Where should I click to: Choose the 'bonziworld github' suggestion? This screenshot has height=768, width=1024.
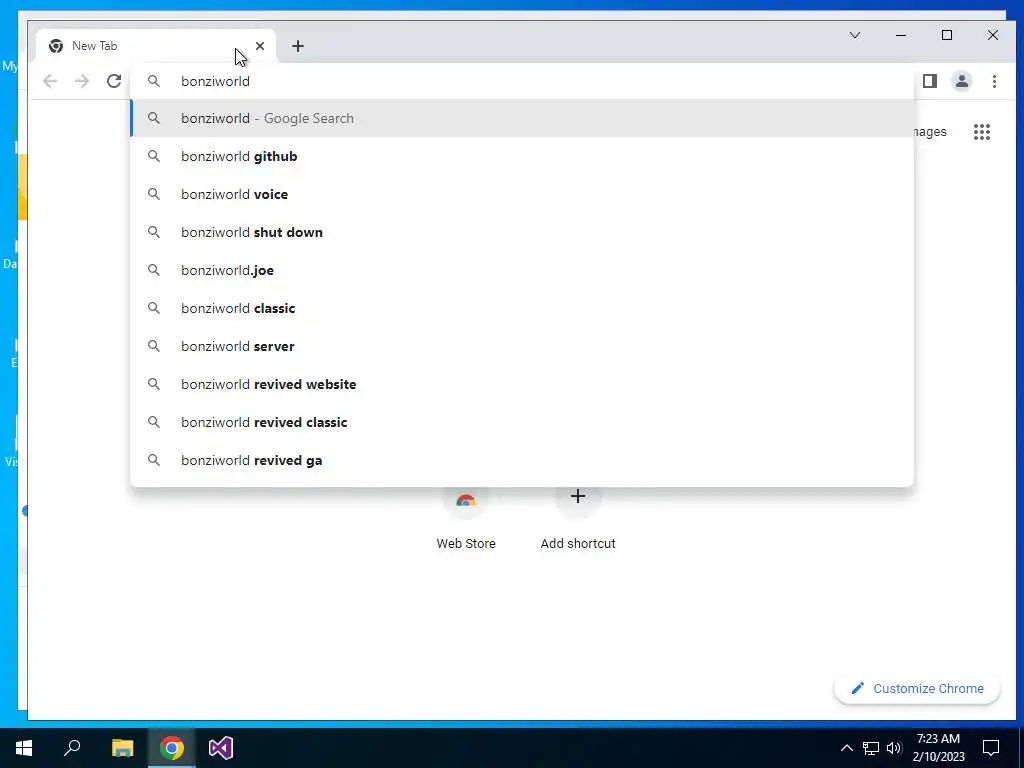click(522, 156)
